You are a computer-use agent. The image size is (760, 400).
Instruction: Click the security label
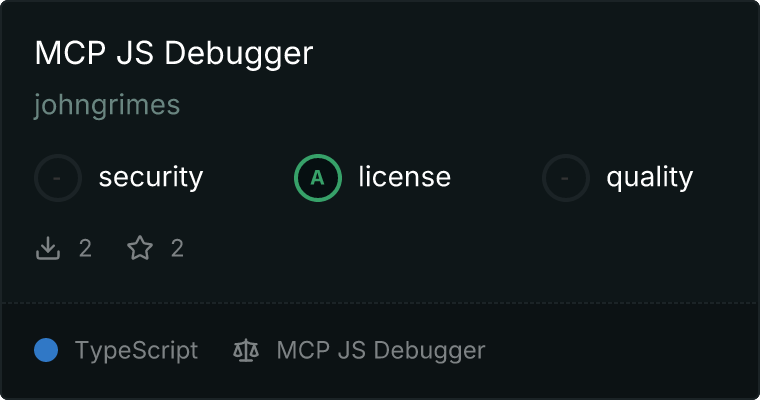coord(151,177)
